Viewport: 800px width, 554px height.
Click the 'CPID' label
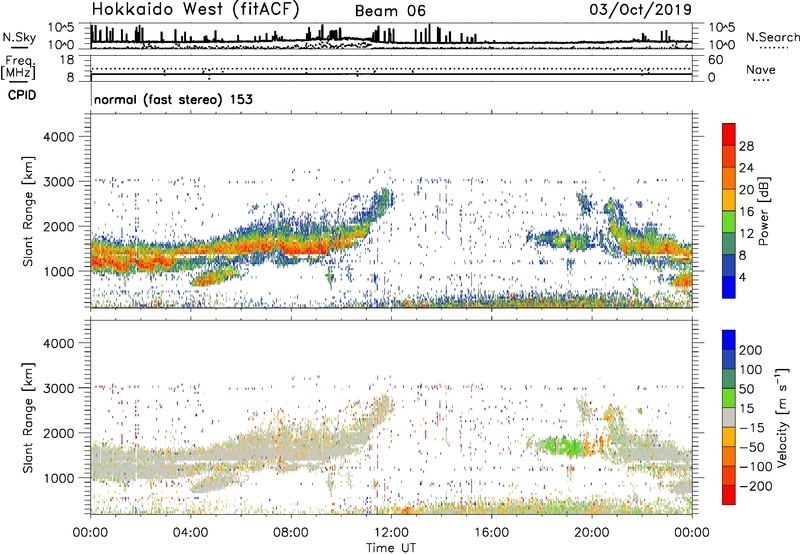point(22,95)
